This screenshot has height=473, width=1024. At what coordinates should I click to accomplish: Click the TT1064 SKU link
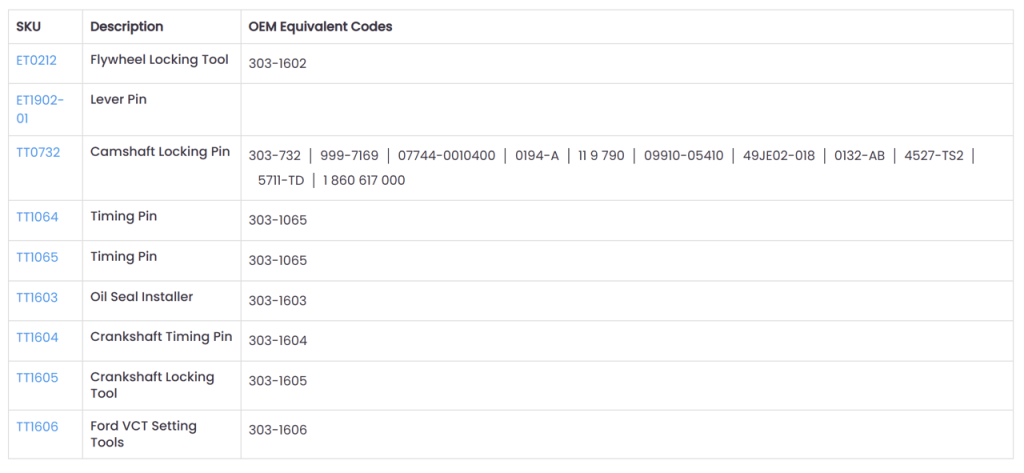point(37,217)
